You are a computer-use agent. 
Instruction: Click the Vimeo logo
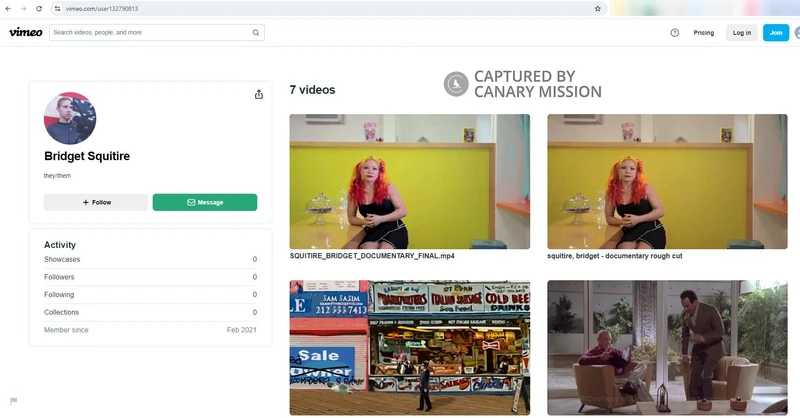25,32
